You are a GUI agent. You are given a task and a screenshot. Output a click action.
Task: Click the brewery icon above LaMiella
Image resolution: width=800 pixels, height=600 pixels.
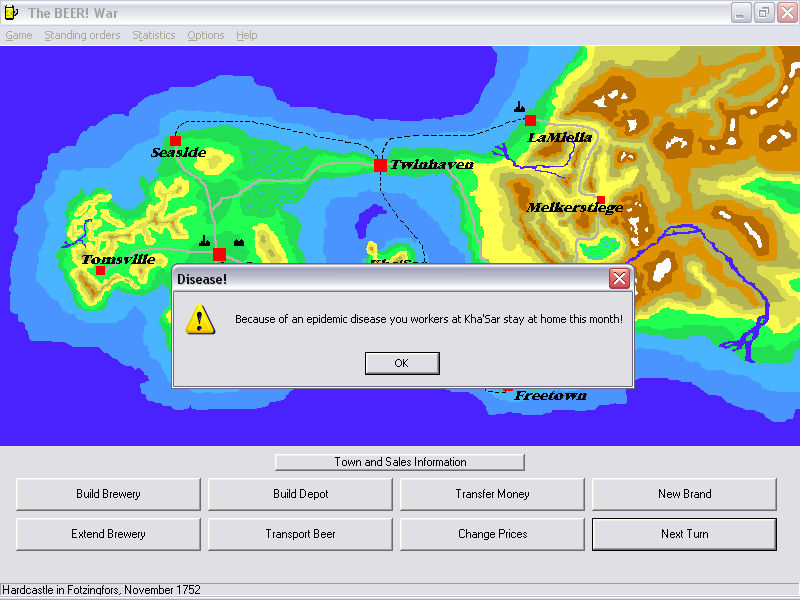point(519,106)
